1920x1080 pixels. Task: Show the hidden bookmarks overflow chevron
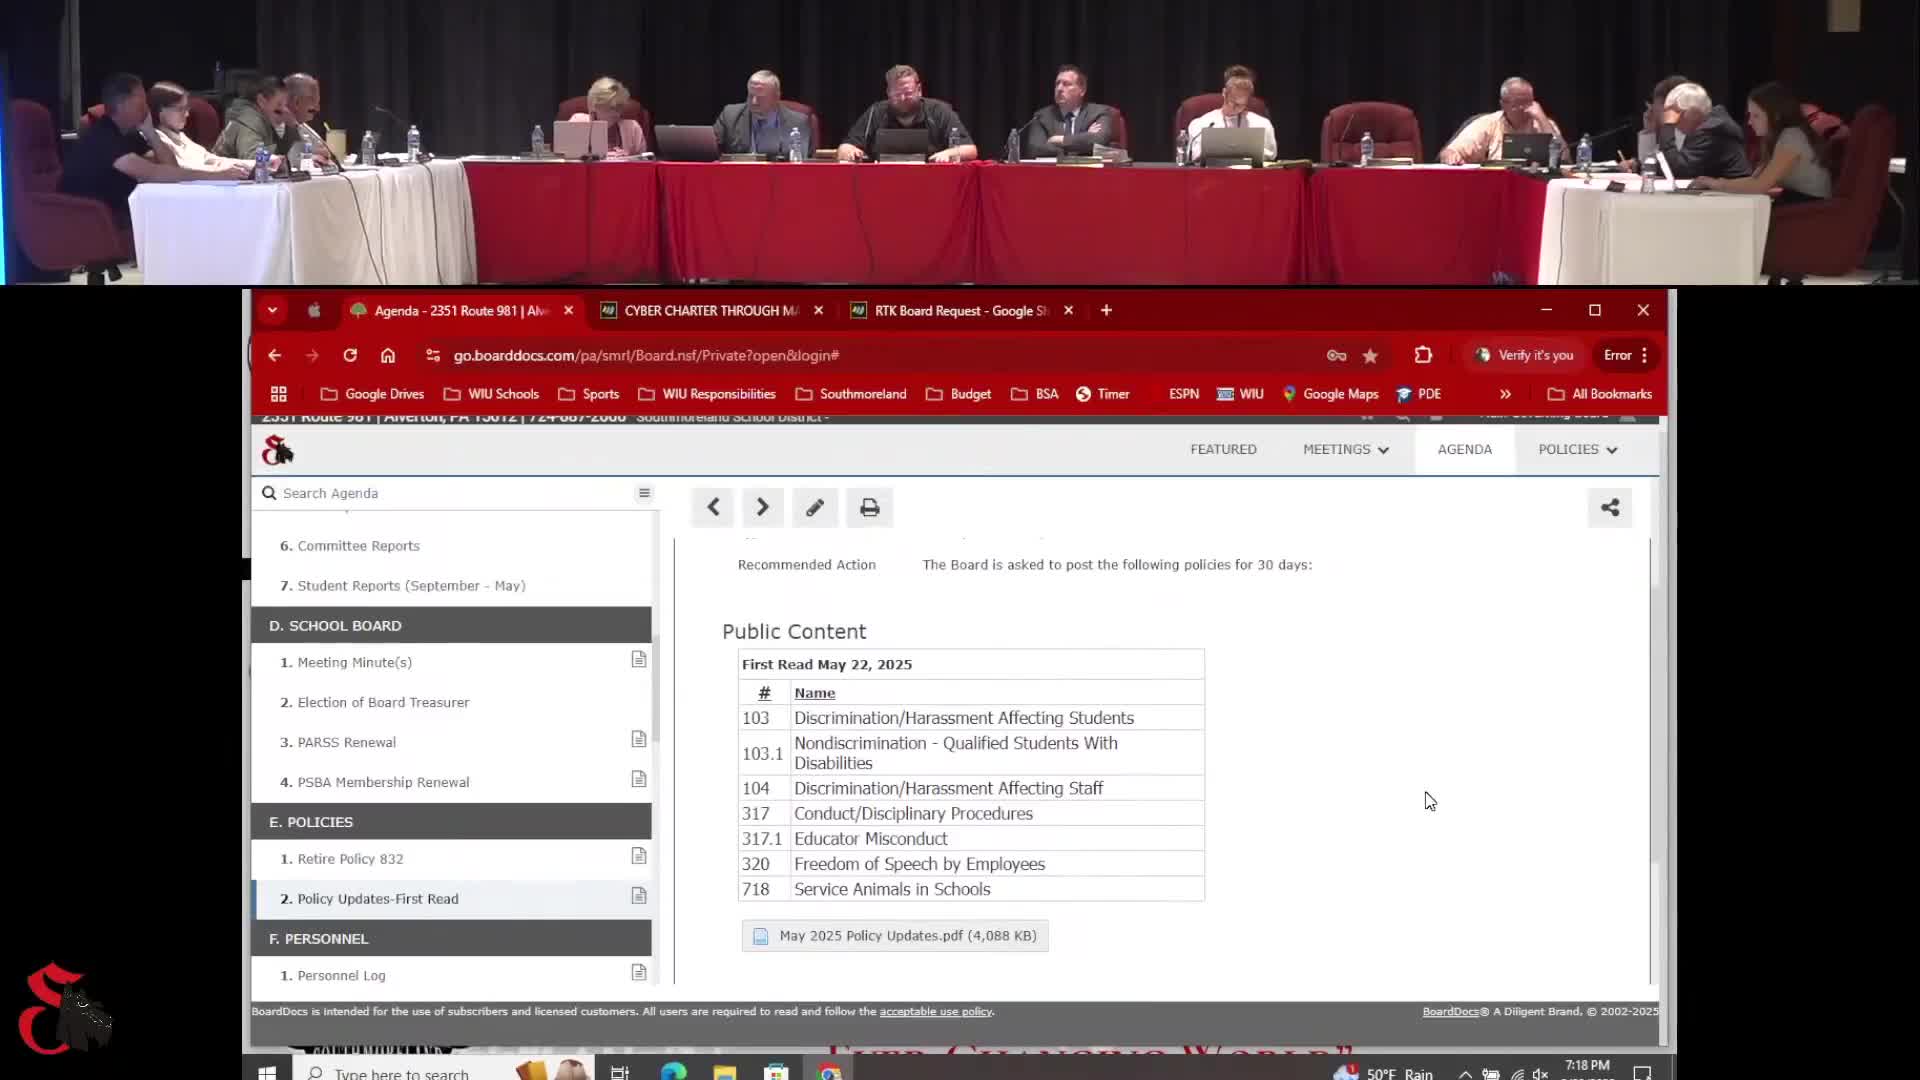point(1505,394)
